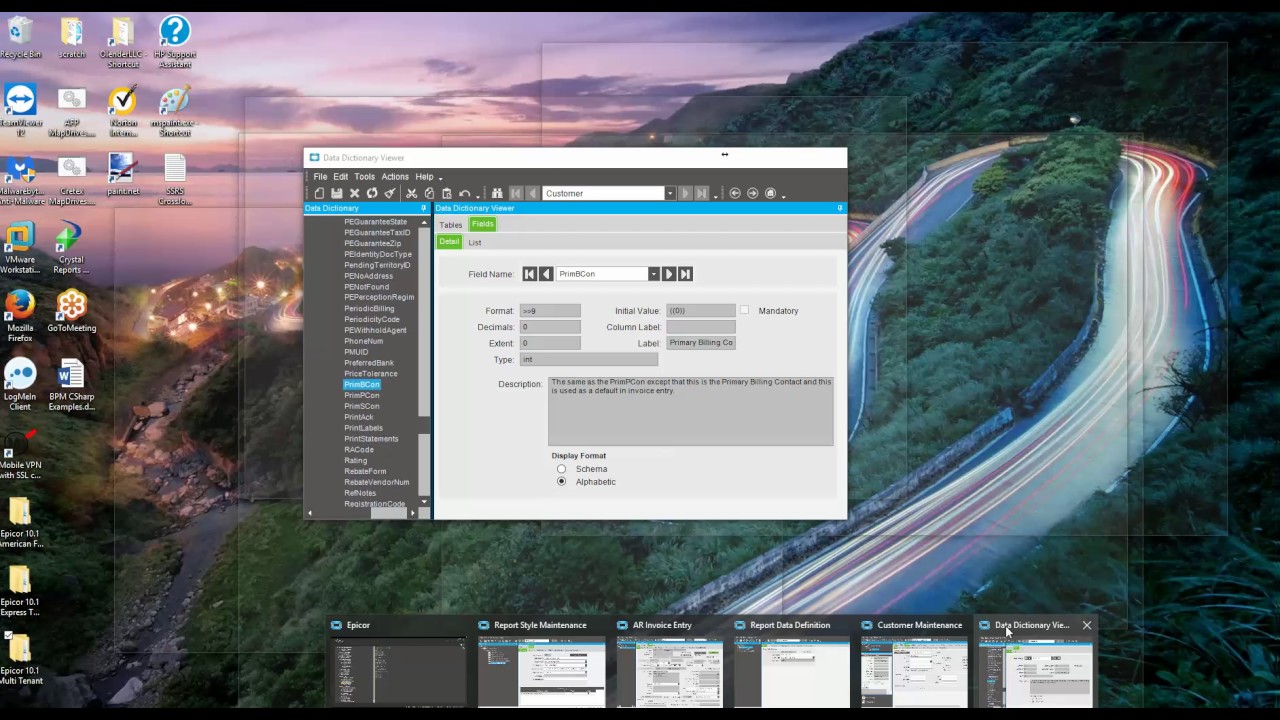Pin the Data Dictionary tree panel

click(x=423, y=208)
